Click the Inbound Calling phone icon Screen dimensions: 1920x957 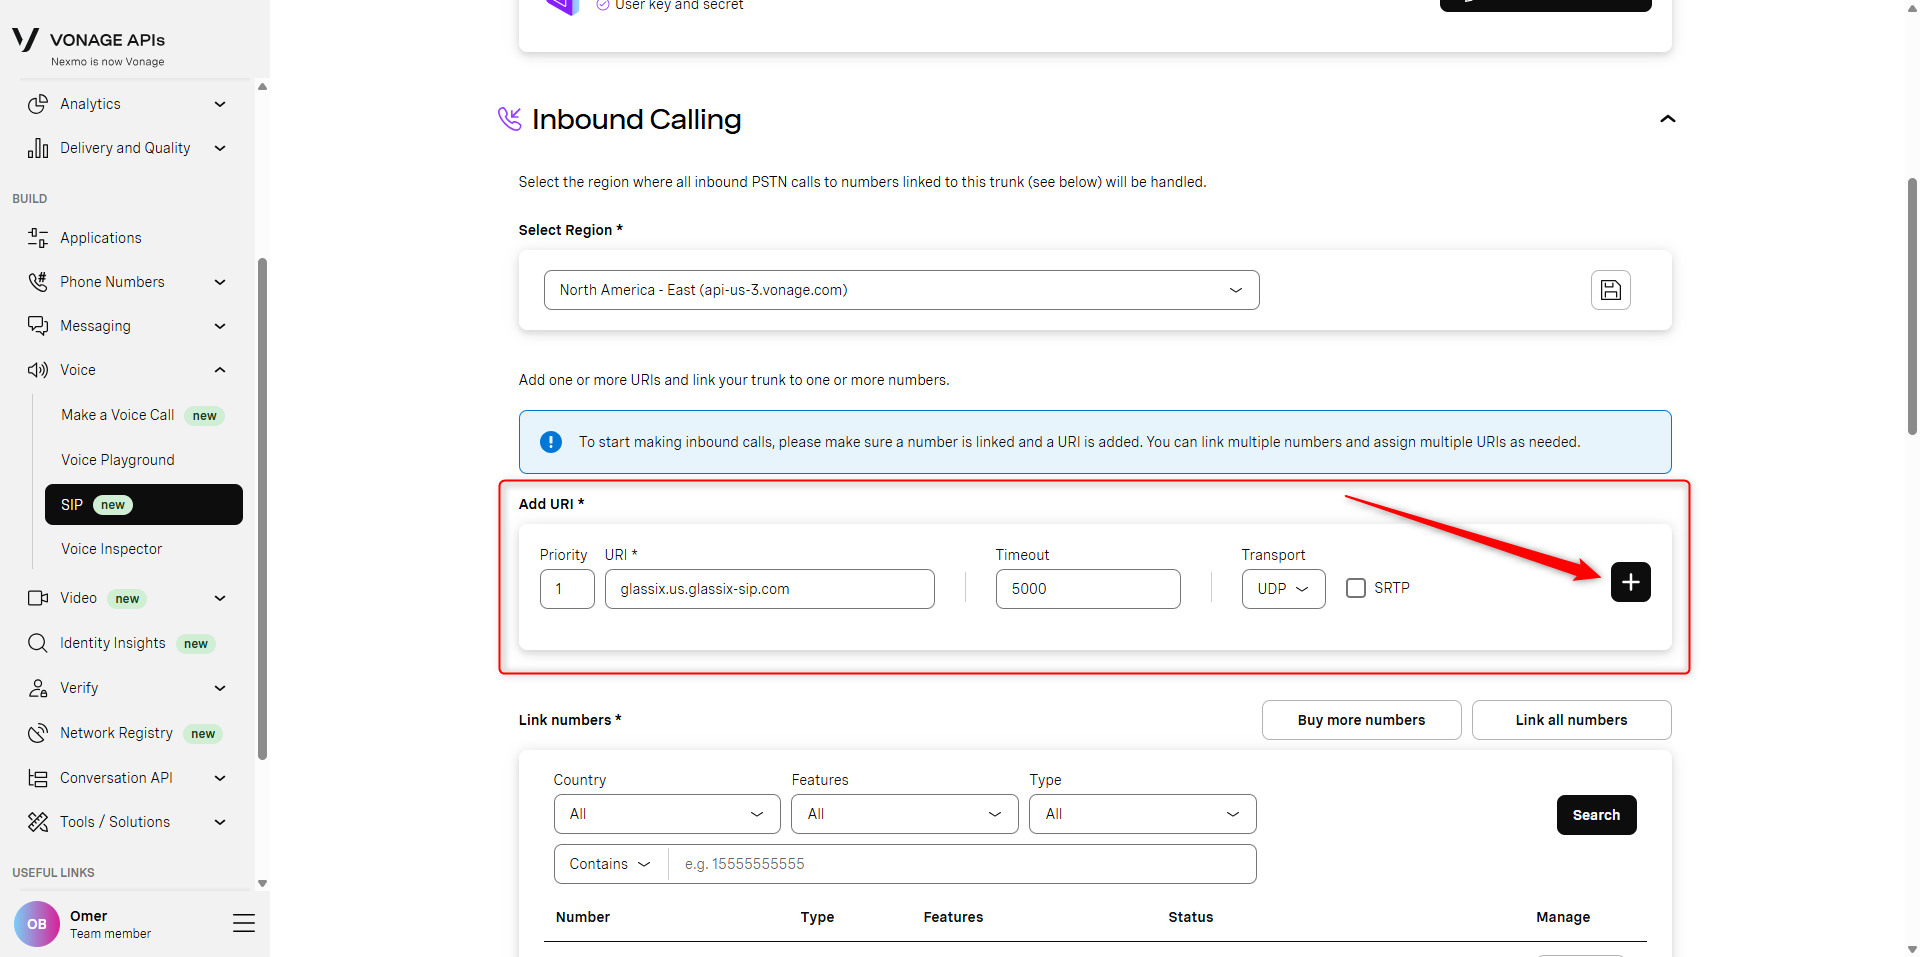510,119
